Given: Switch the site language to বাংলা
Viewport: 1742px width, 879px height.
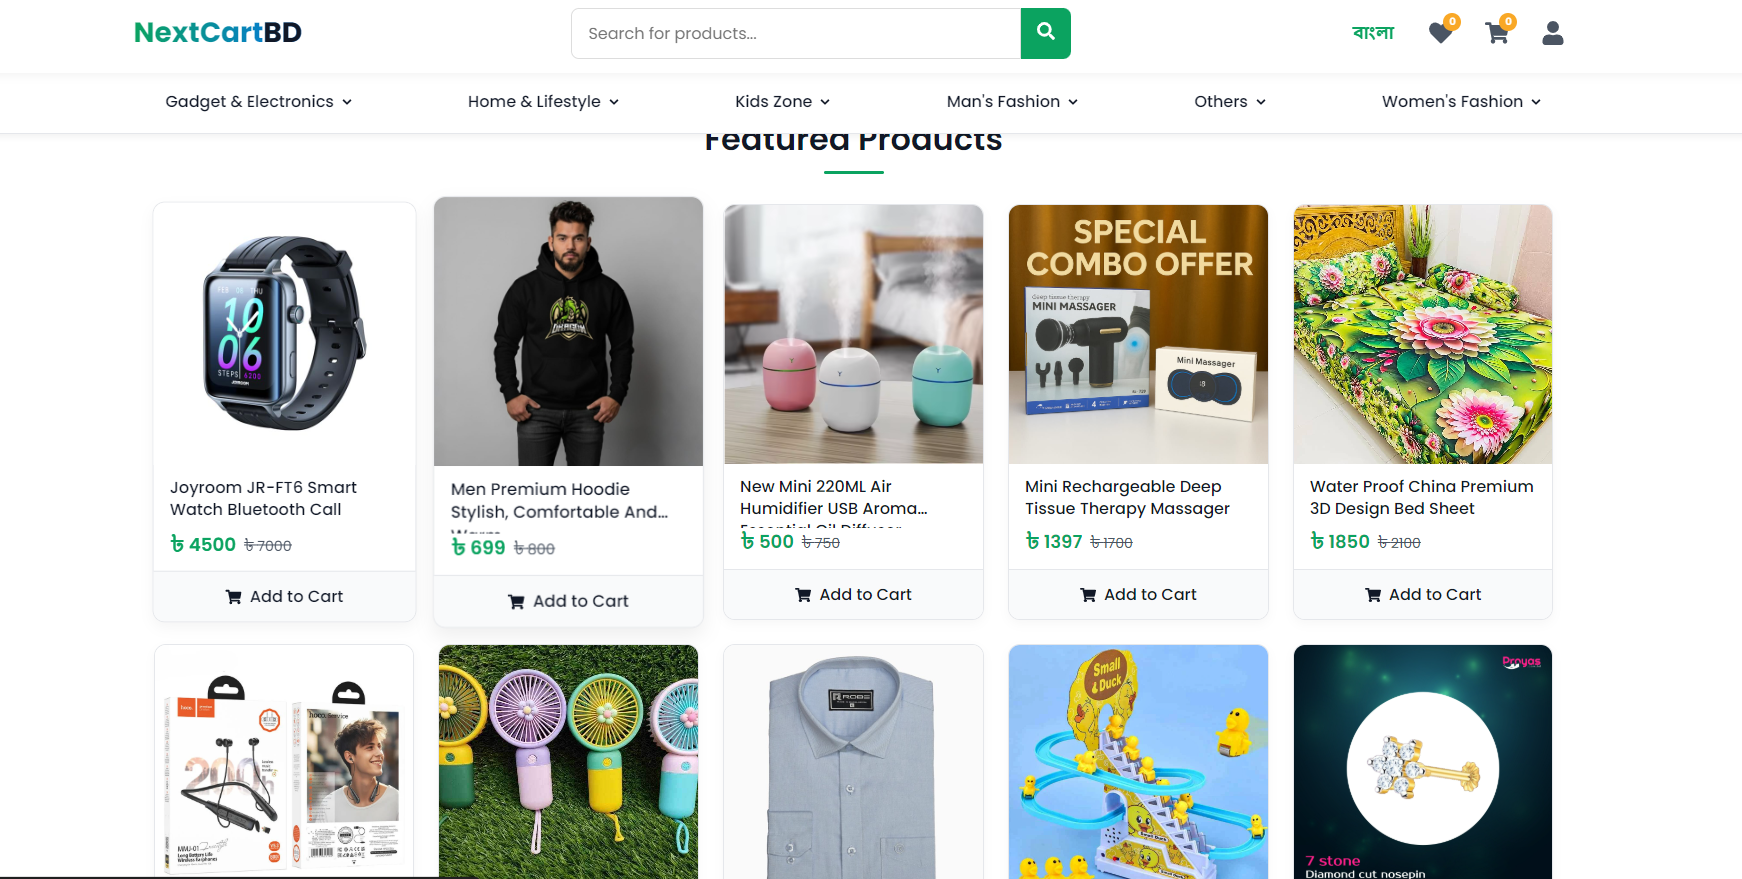Looking at the screenshot, I should pos(1373,32).
